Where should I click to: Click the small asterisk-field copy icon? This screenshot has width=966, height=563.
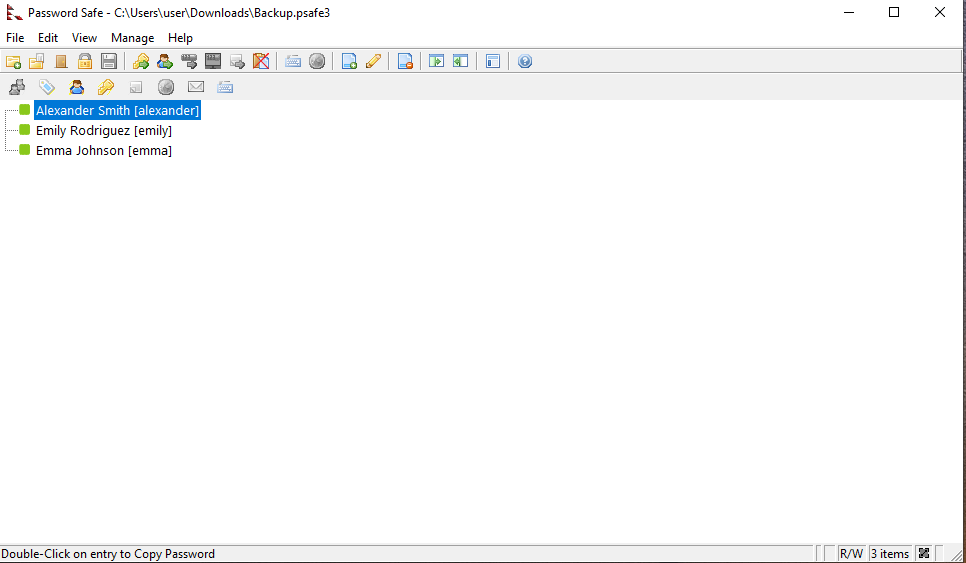click(x=189, y=62)
